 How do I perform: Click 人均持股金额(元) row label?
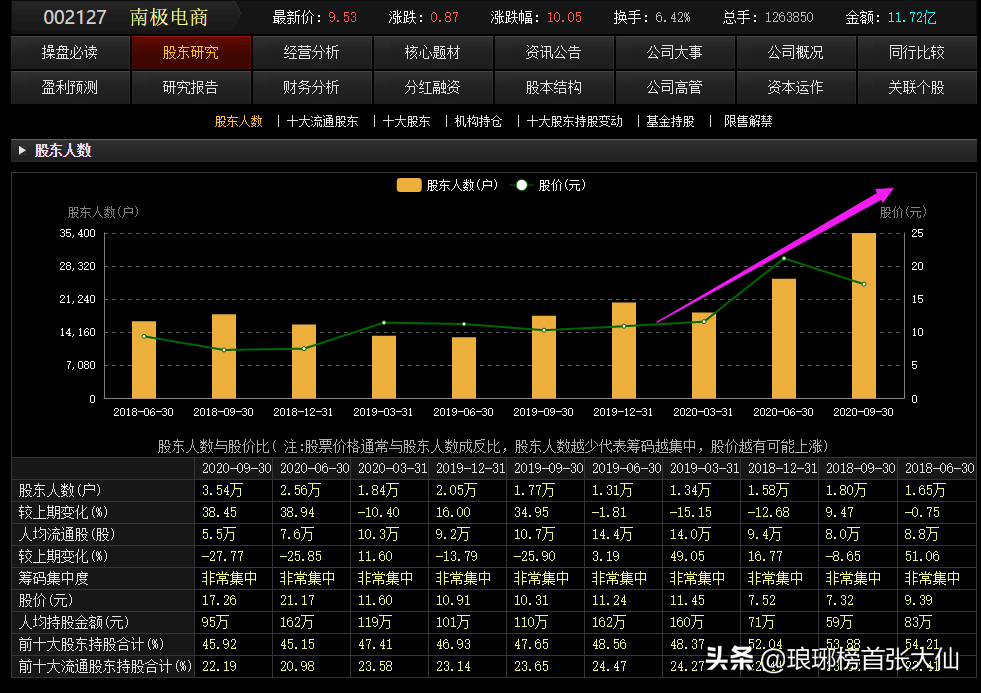74,622
